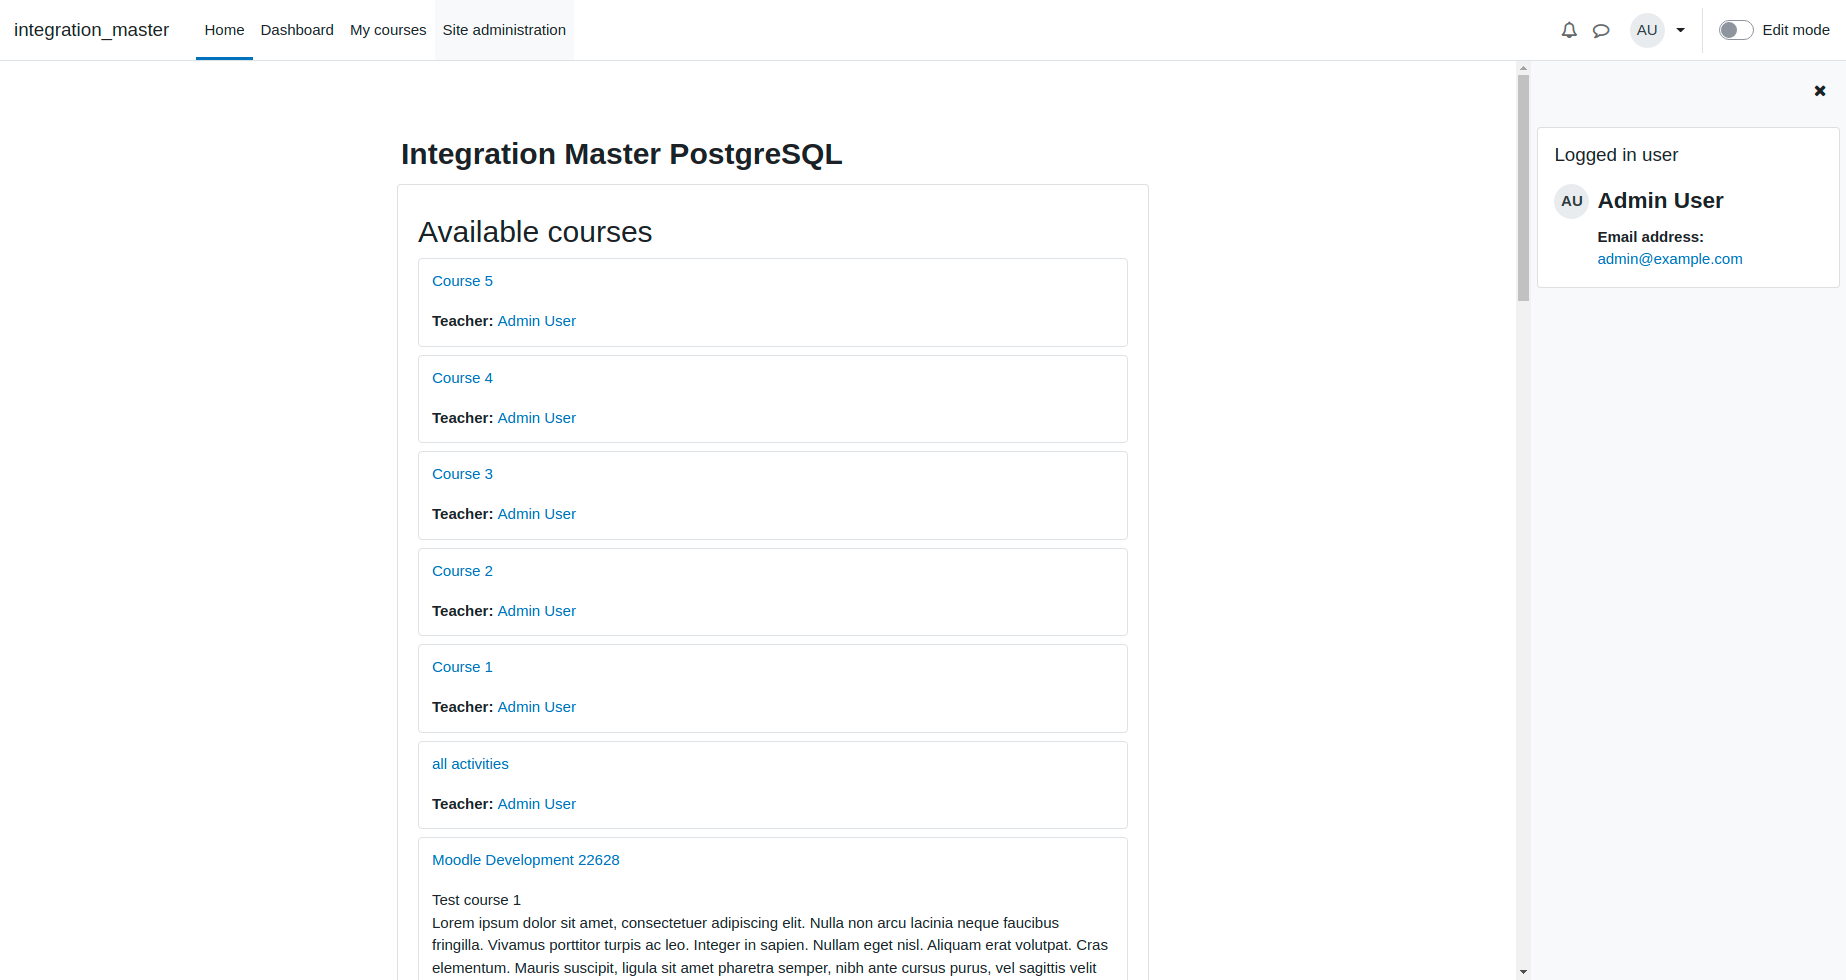This screenshot has height=980, width=1846.
Task: Click Admin User teacher link under Course 2
Action: click(x=537, y=611)
